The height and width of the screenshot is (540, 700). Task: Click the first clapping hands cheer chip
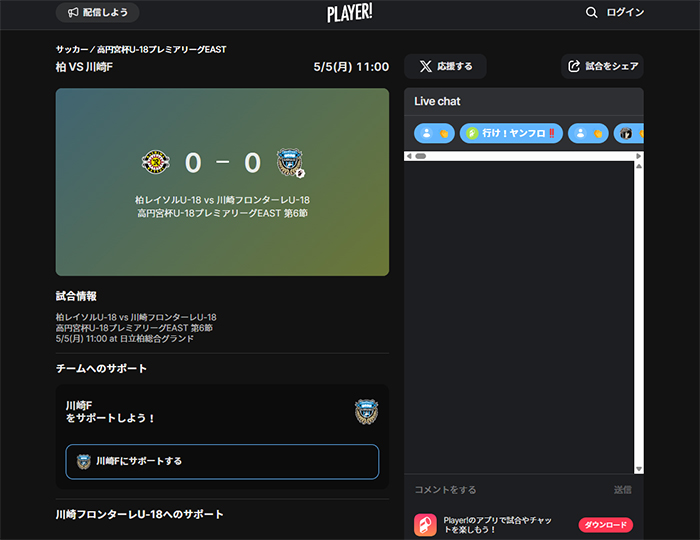[x=434, y=133]
